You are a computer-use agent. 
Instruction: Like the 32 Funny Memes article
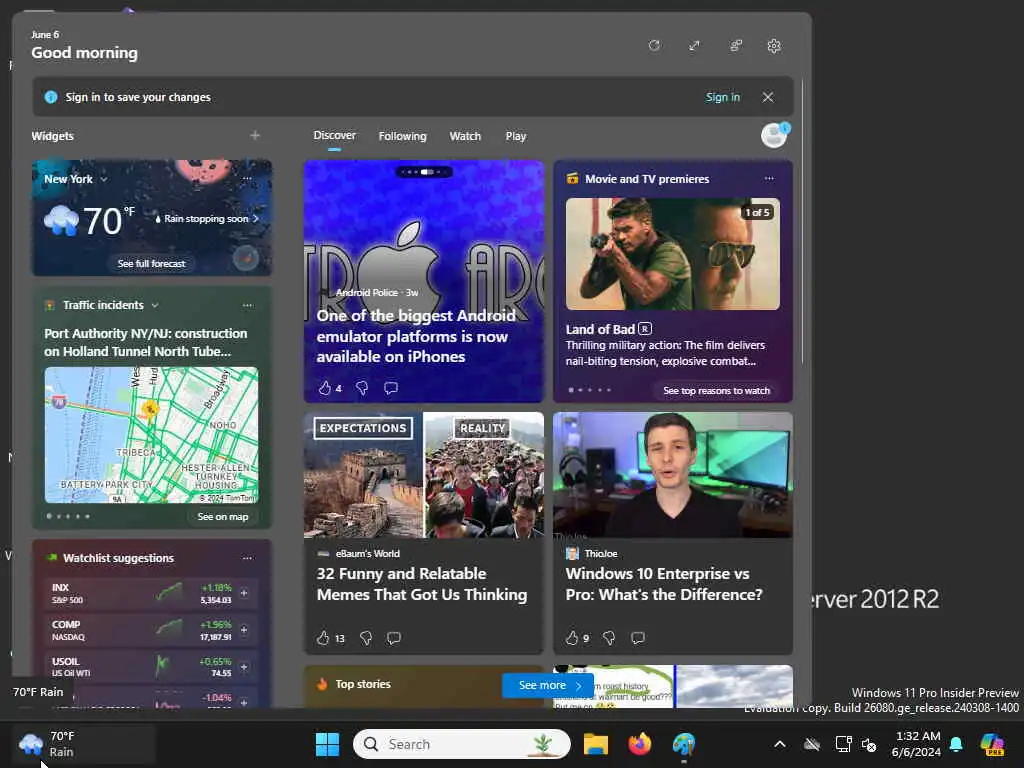coord(323,638)
